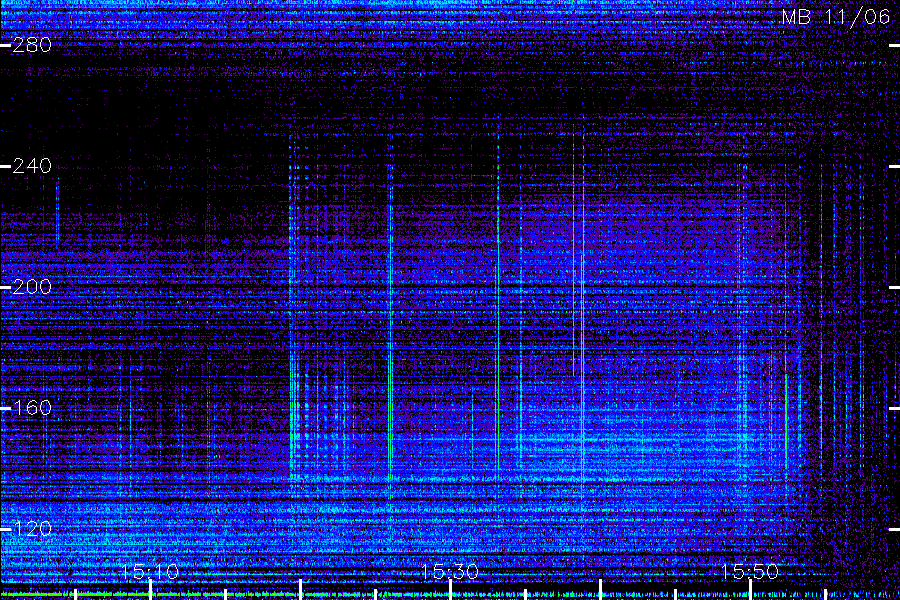900x600 pixels.
Task: Click the 15:50 time axis label
Action: 750,571
